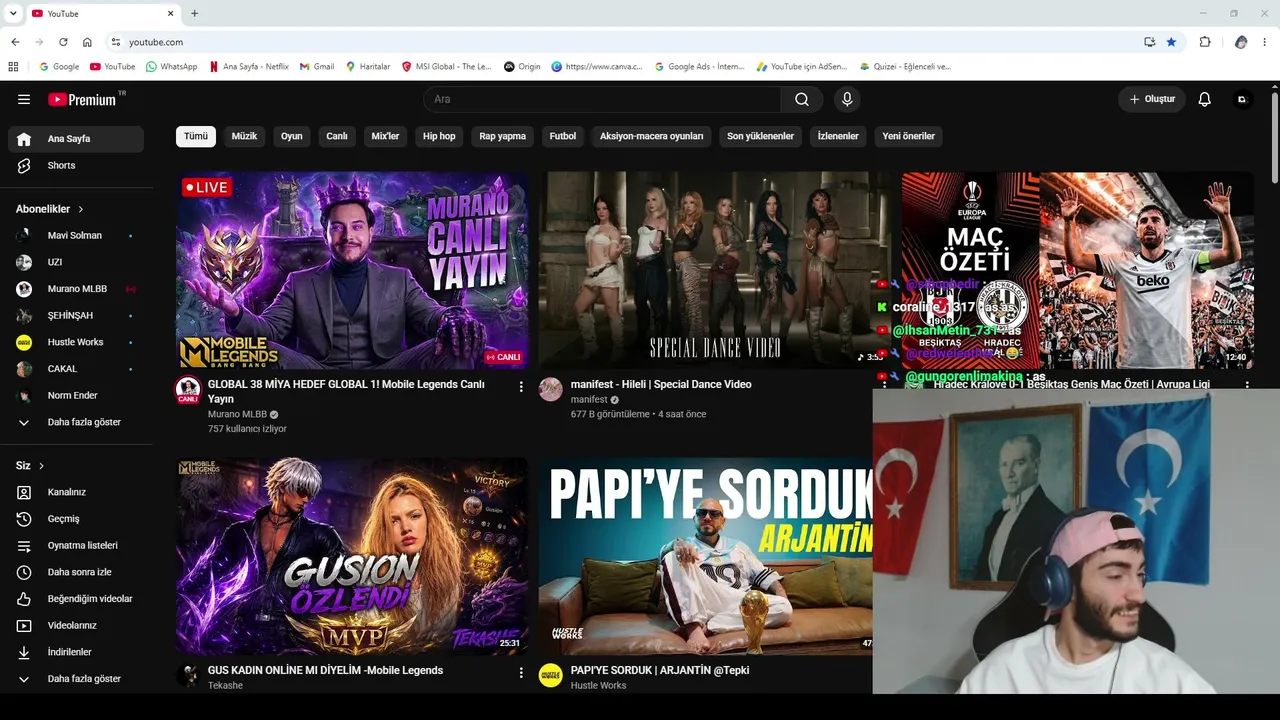Select the Aksiyon-macera oyunları chip
Image resolution: width=1280 pixels, height=720 pixels.
point(652,136)
